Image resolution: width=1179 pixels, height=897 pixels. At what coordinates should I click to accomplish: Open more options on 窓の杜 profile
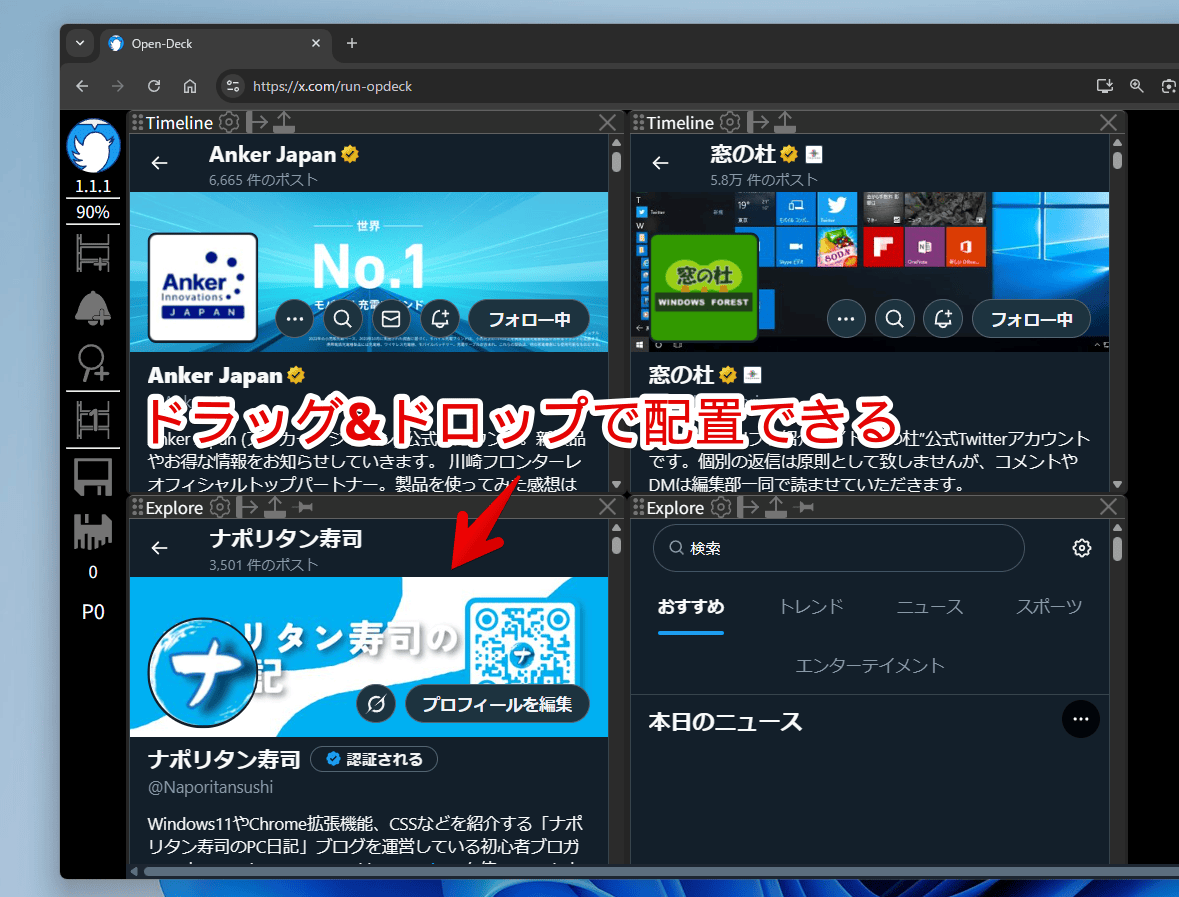click(x=846, y=319)
